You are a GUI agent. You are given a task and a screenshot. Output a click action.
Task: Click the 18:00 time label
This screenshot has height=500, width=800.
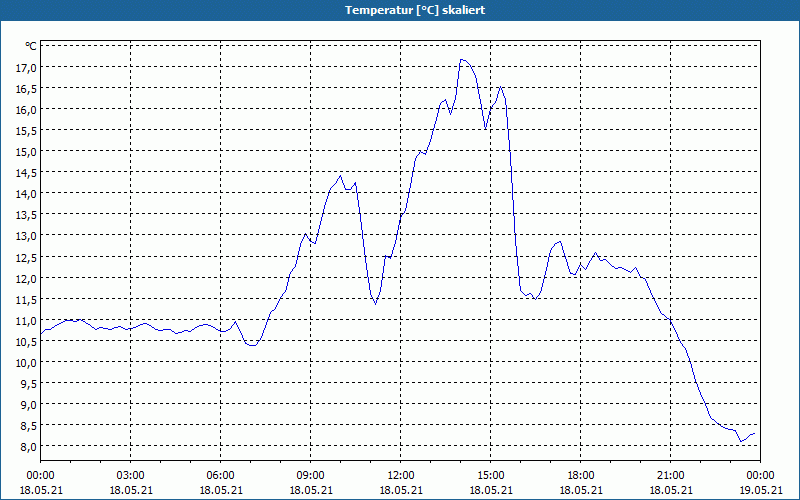[x=581, y=475]
